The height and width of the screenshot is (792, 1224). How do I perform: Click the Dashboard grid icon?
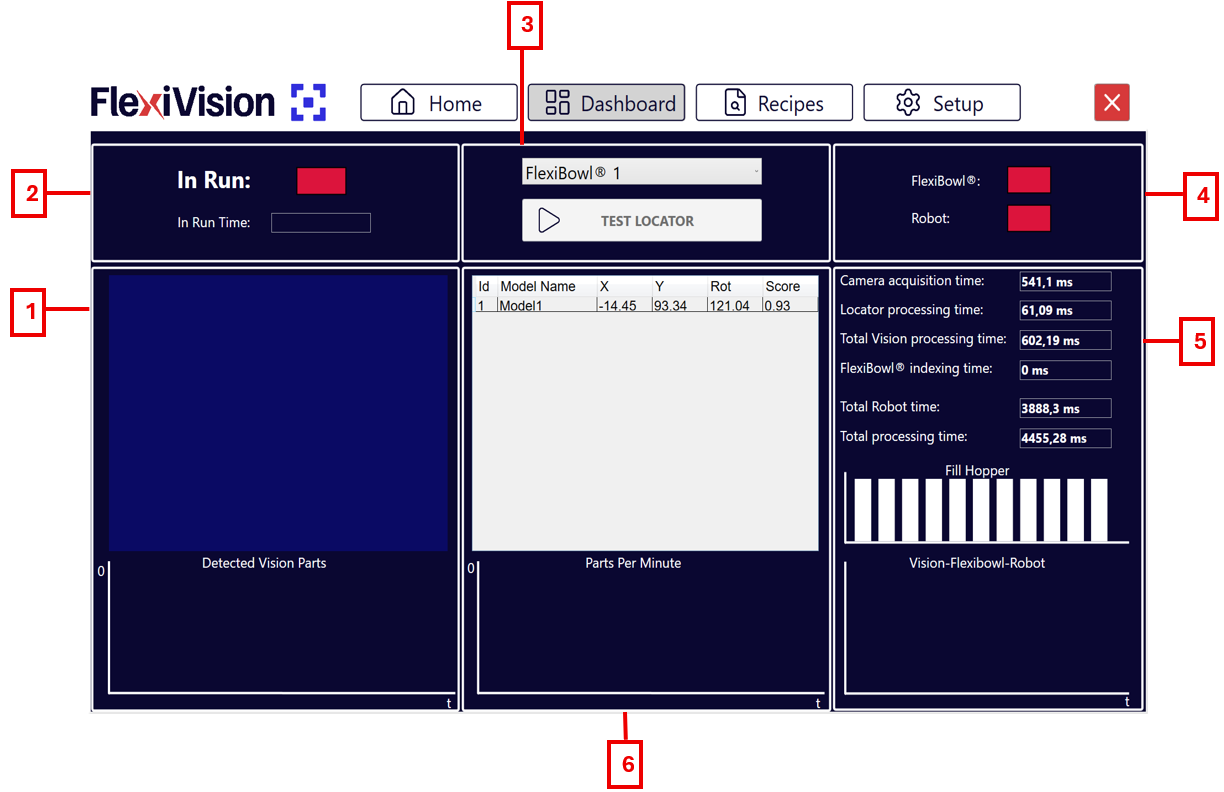pos(557,102)
